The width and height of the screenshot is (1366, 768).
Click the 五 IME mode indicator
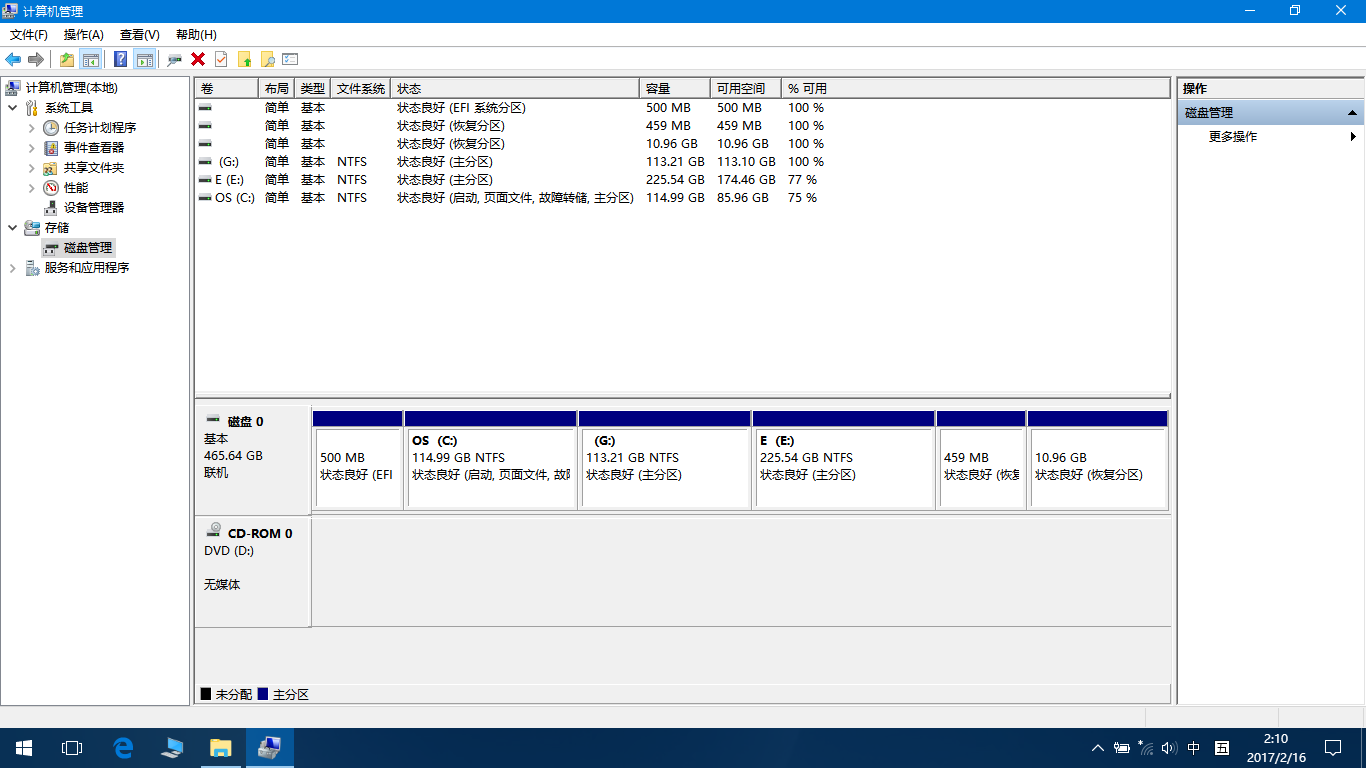tap(1222, 748)
